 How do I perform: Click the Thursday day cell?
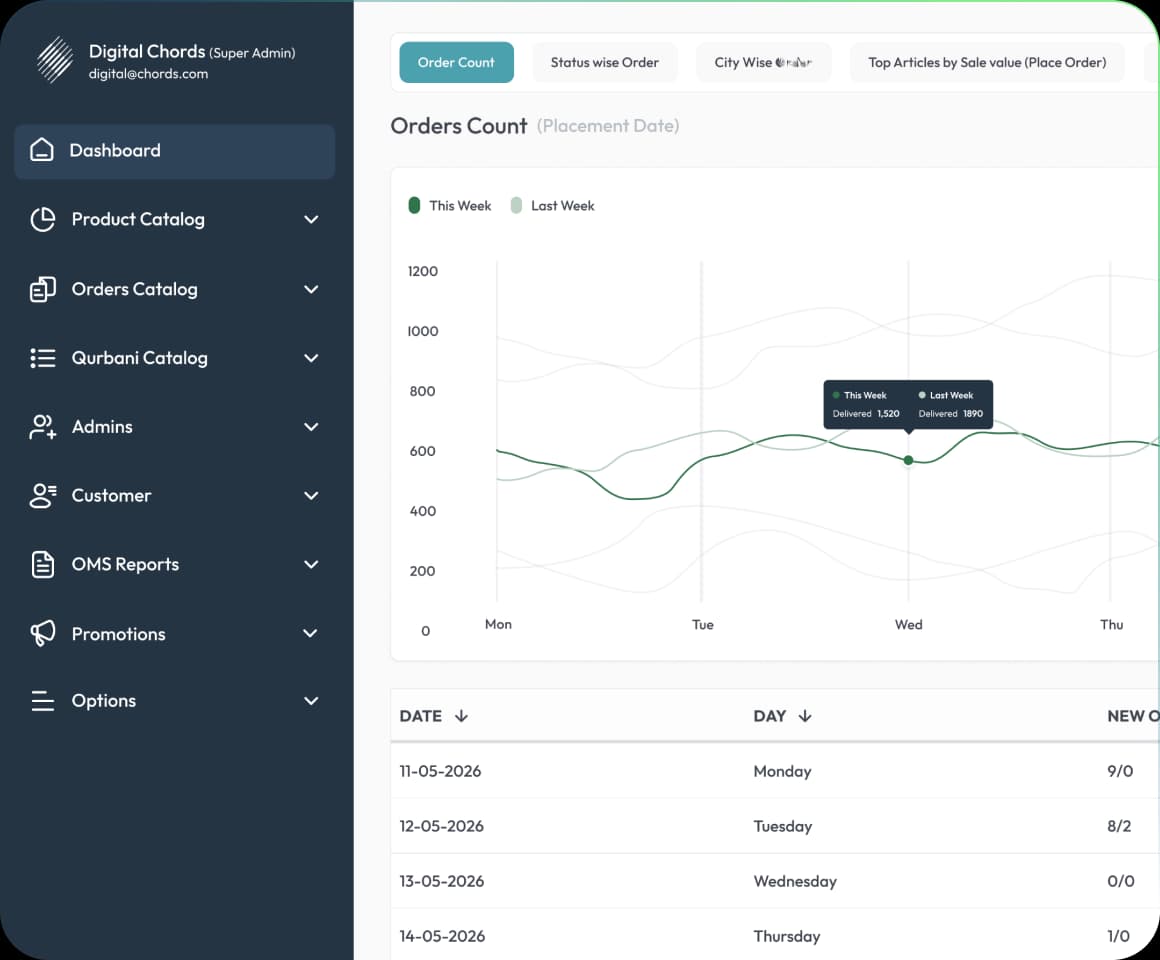(x=786, y=936)
